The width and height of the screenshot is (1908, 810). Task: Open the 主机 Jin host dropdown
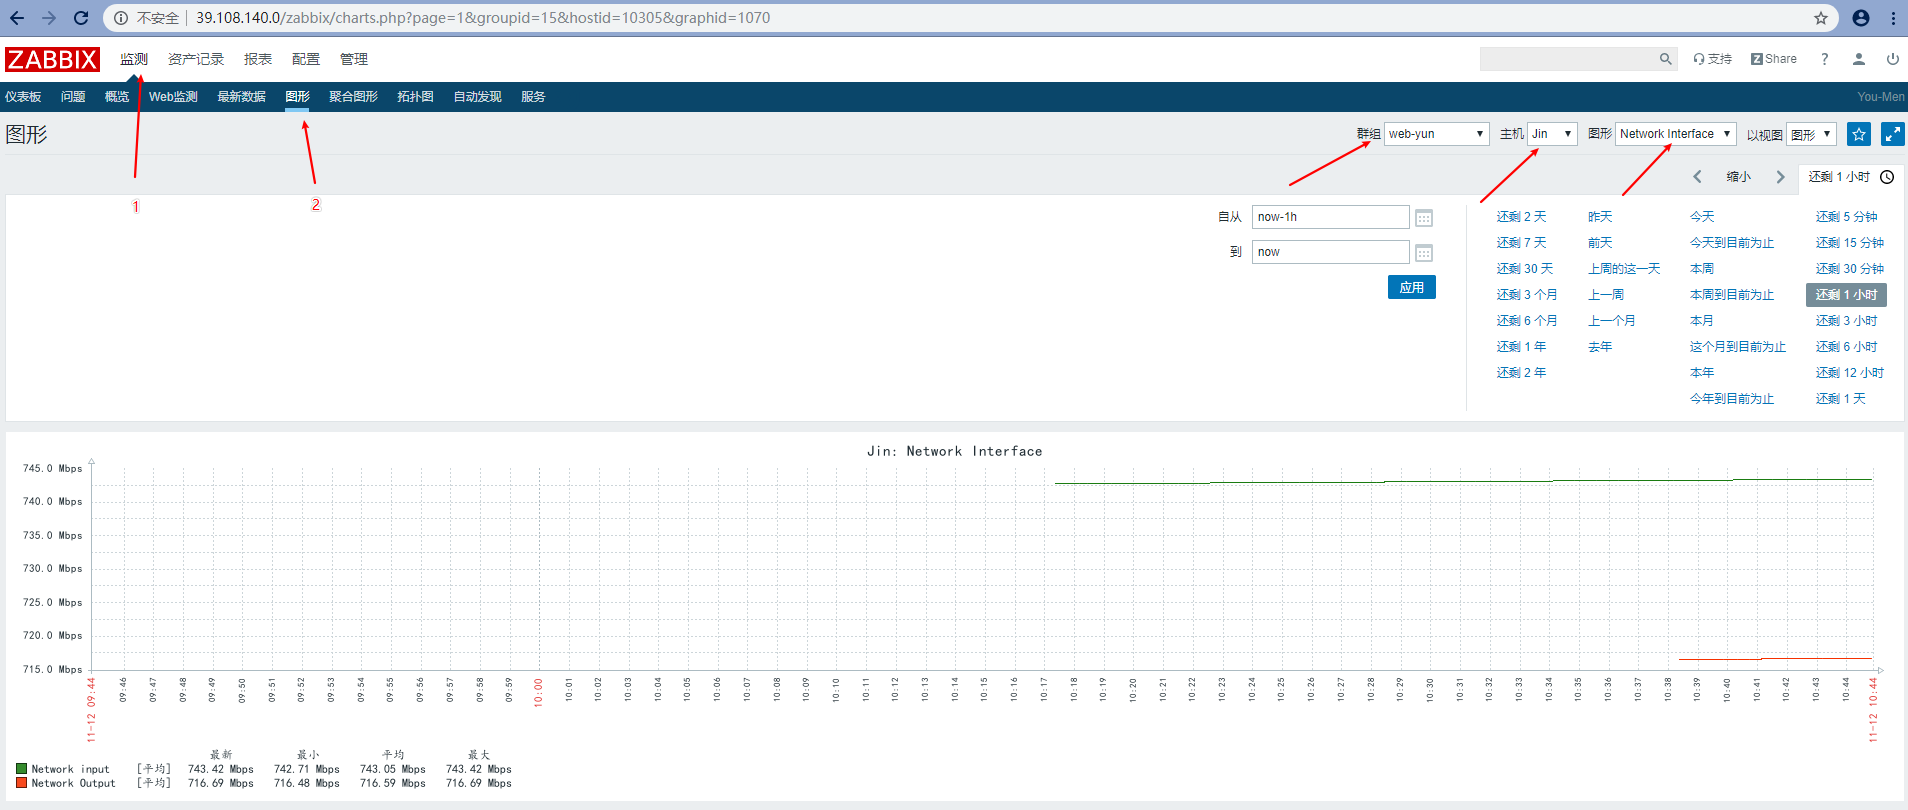[x=1552, y=134]
